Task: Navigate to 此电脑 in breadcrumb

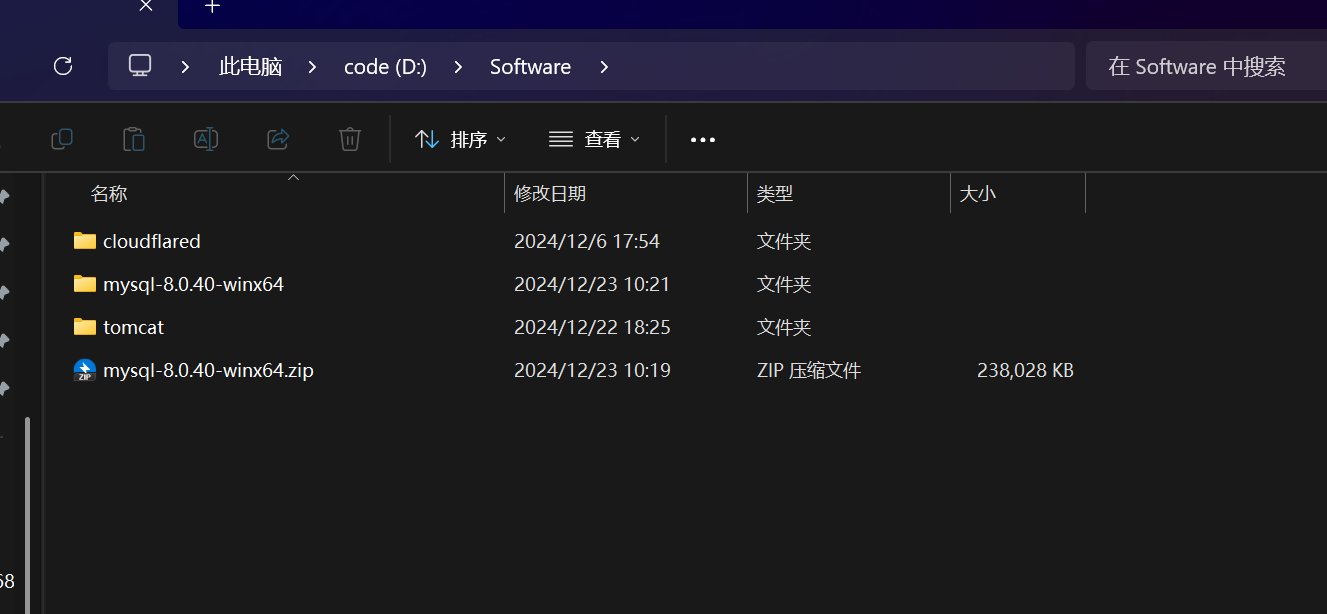Action: tap(250, 67)
